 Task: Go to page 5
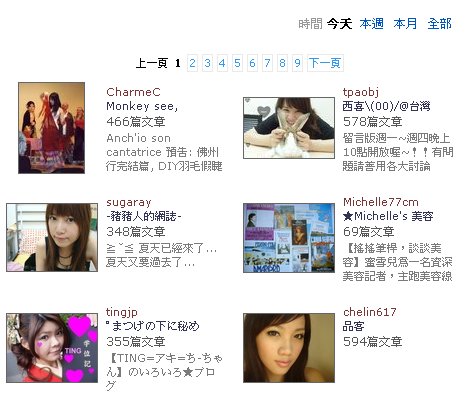237,63
